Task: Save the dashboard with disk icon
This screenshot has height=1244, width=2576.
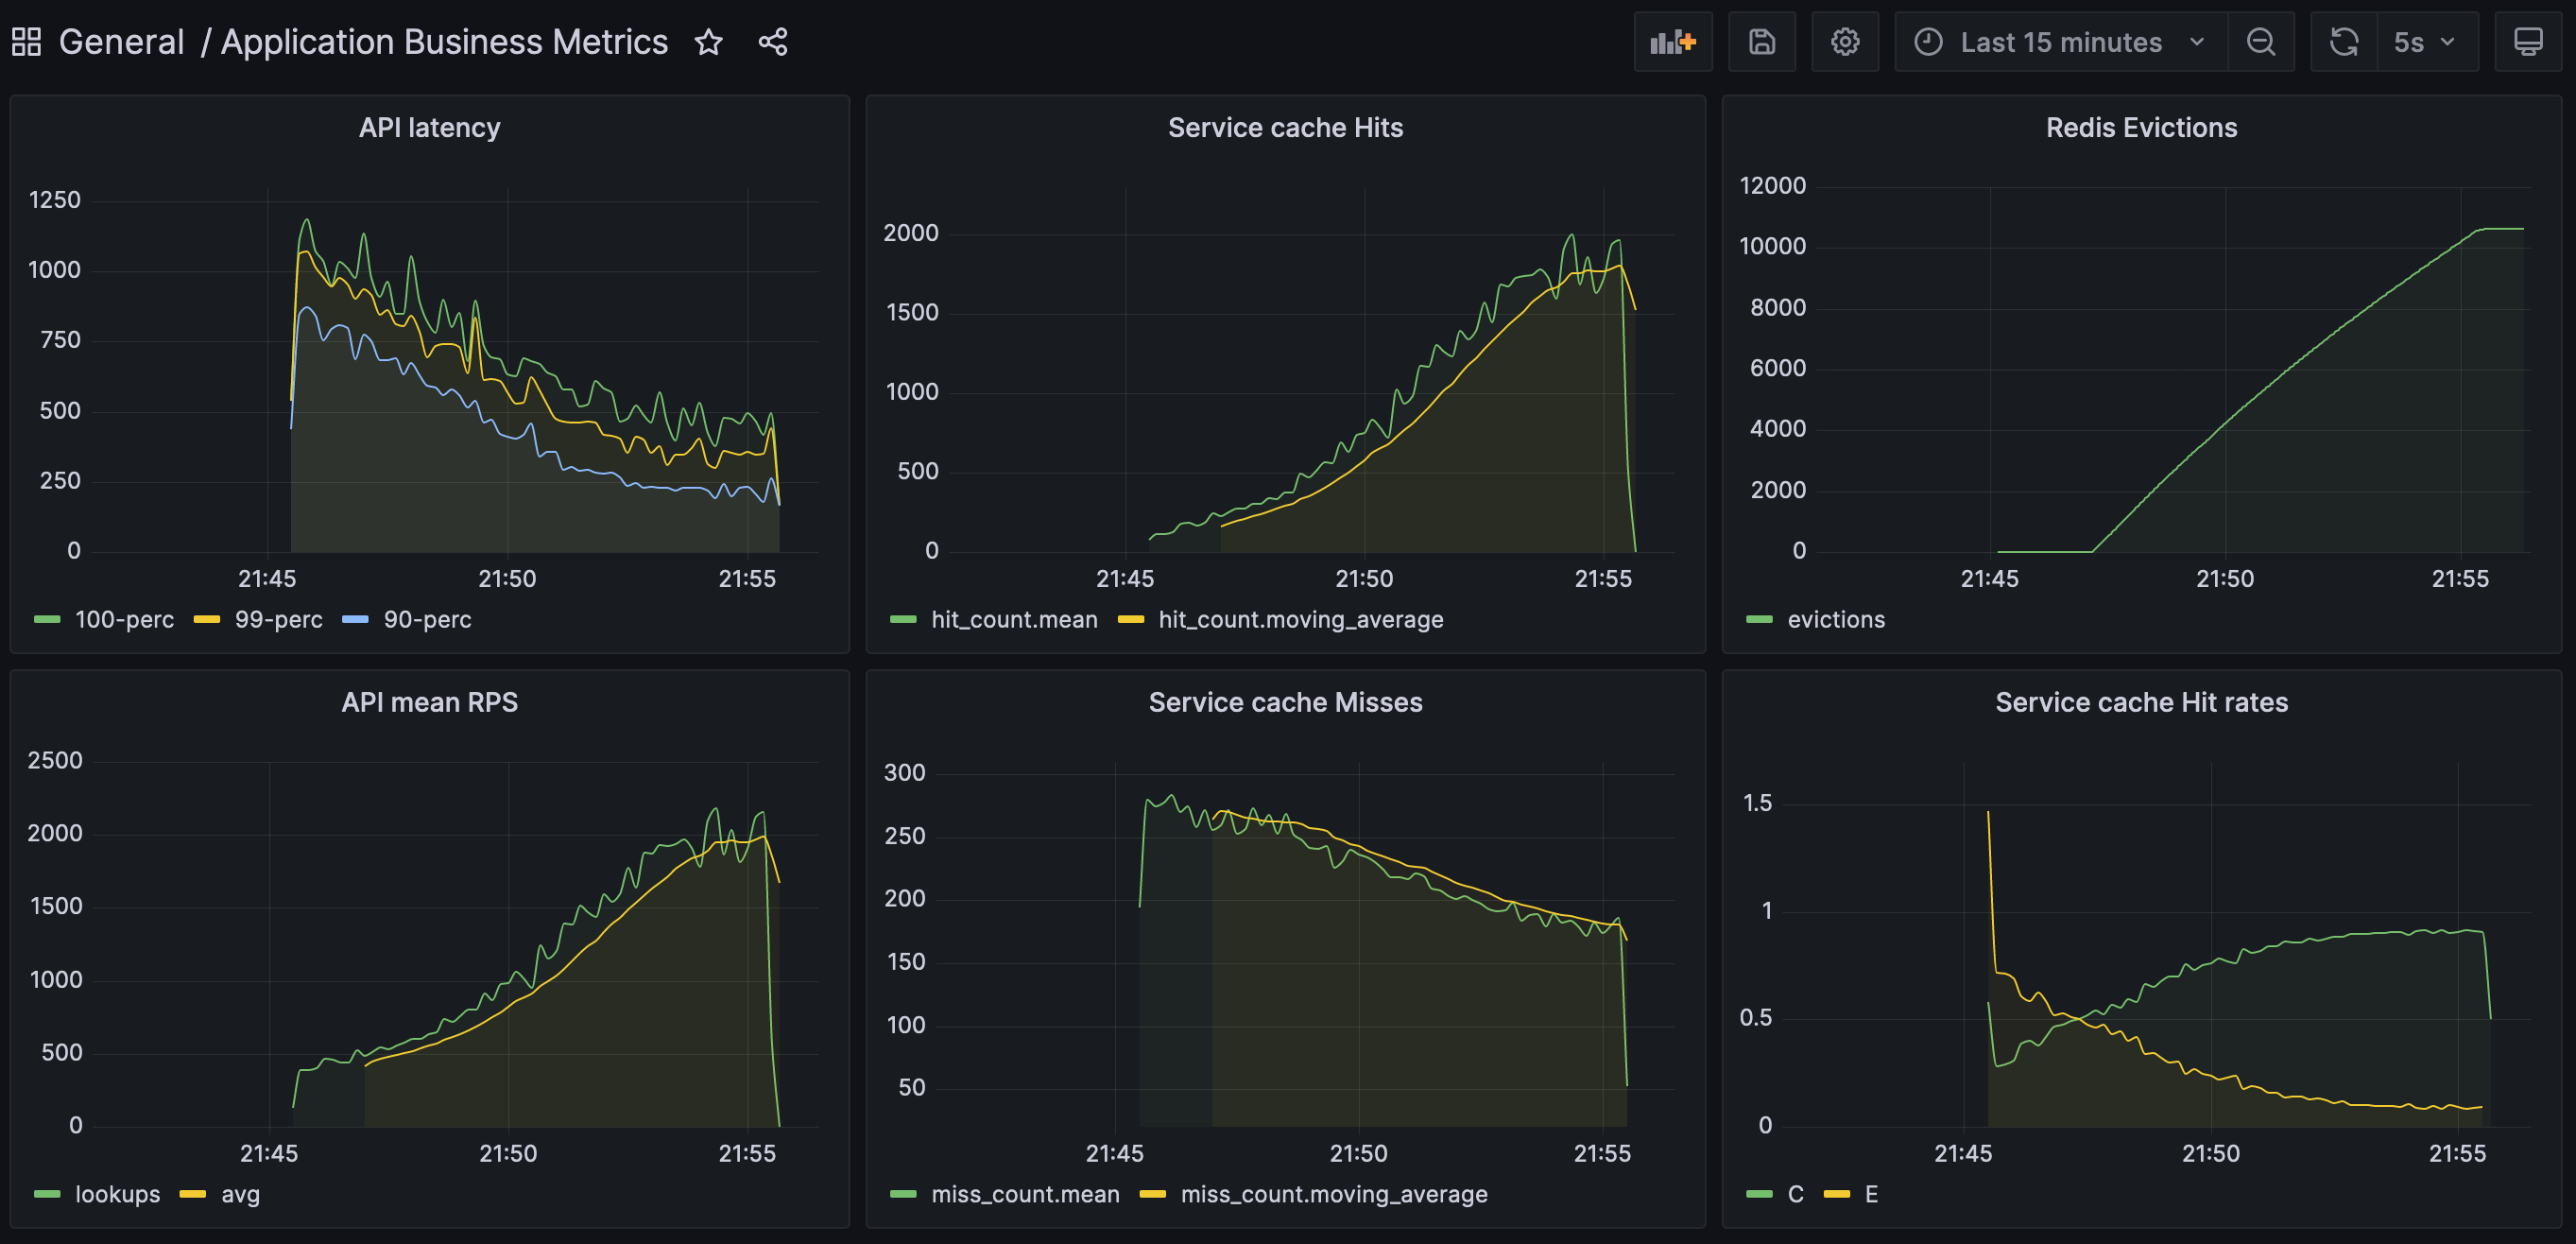Action: pyautogui.click(x=1761, y=42)
